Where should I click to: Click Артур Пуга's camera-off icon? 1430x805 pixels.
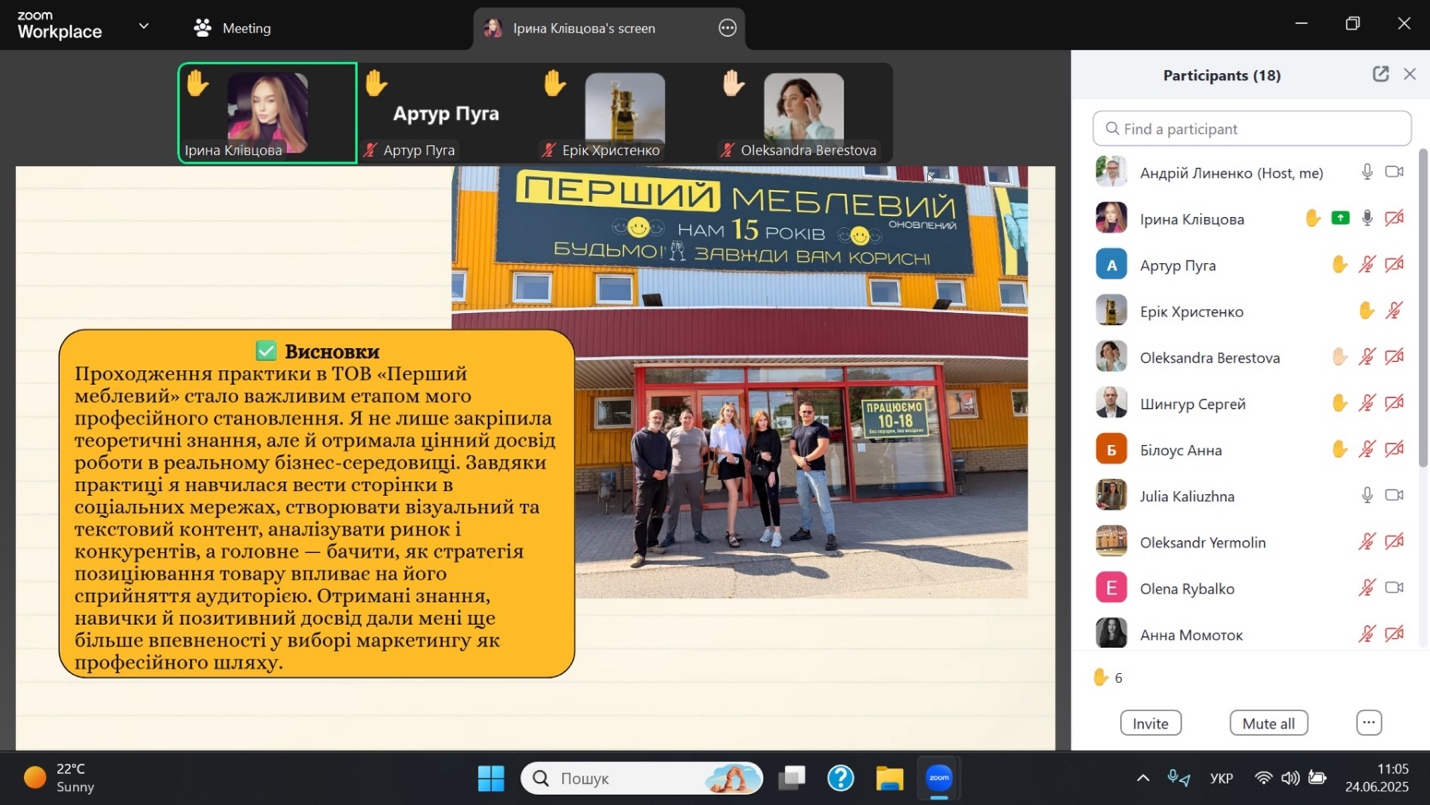pyautogui.click(x=1395, y=265)
